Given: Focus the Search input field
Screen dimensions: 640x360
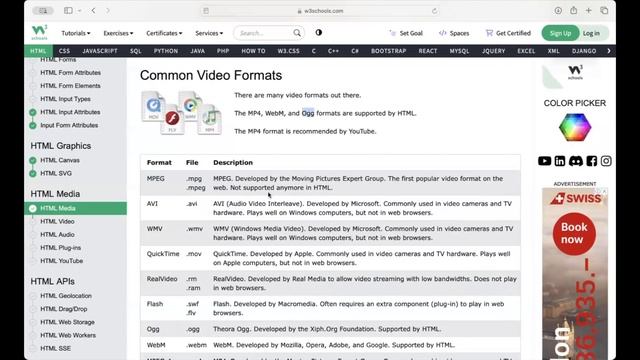Looking at the screenshot, I should (x=264, y=33).
